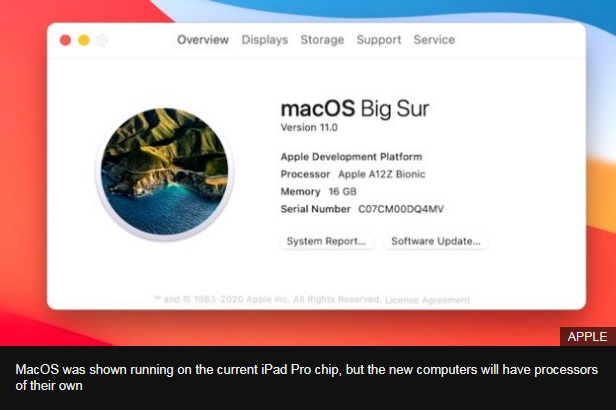Click the macOS Big Sur title text

(x=355, y=108)
